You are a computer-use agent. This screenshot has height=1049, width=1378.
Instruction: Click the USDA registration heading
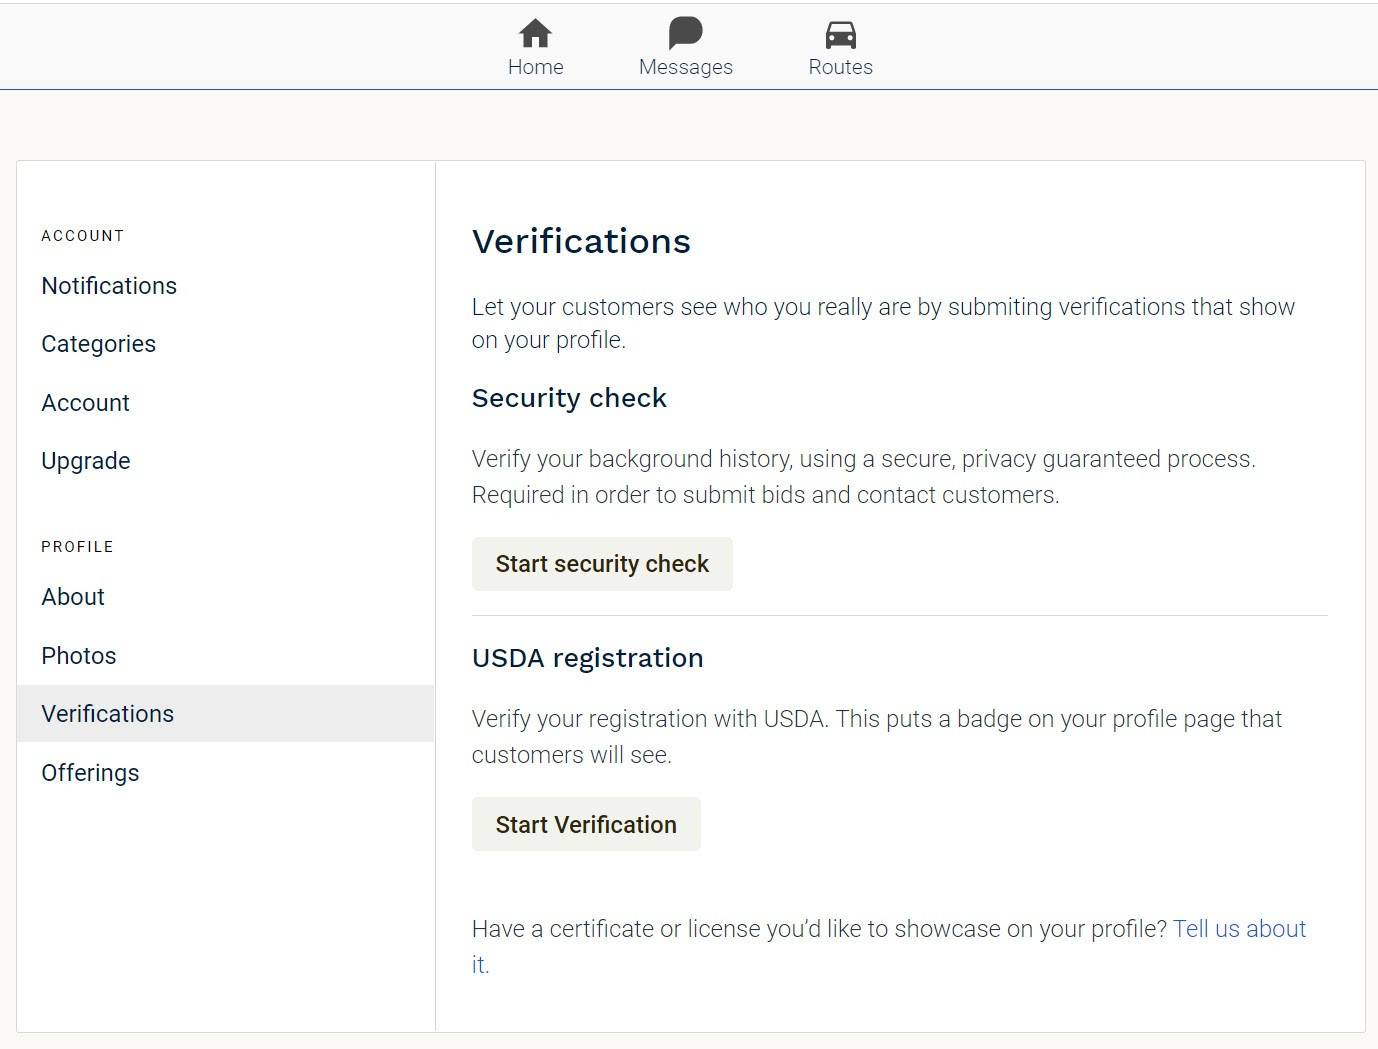click(588, 658)
